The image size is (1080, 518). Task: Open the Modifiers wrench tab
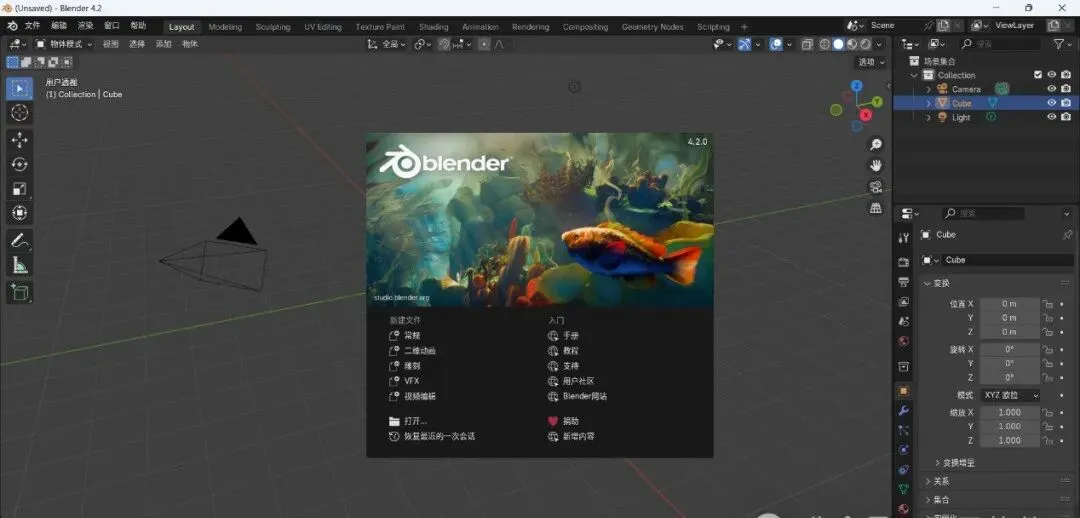904,411
